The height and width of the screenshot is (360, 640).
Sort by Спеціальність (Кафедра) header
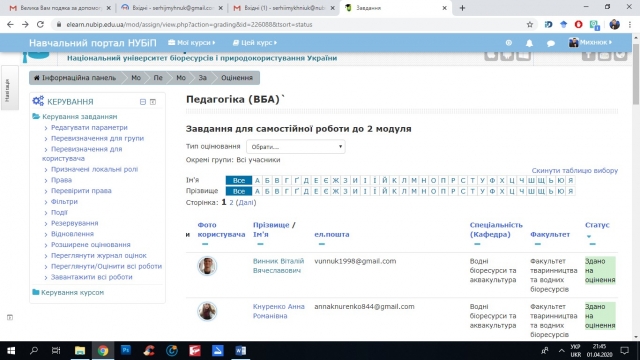(x=496, y=229)
